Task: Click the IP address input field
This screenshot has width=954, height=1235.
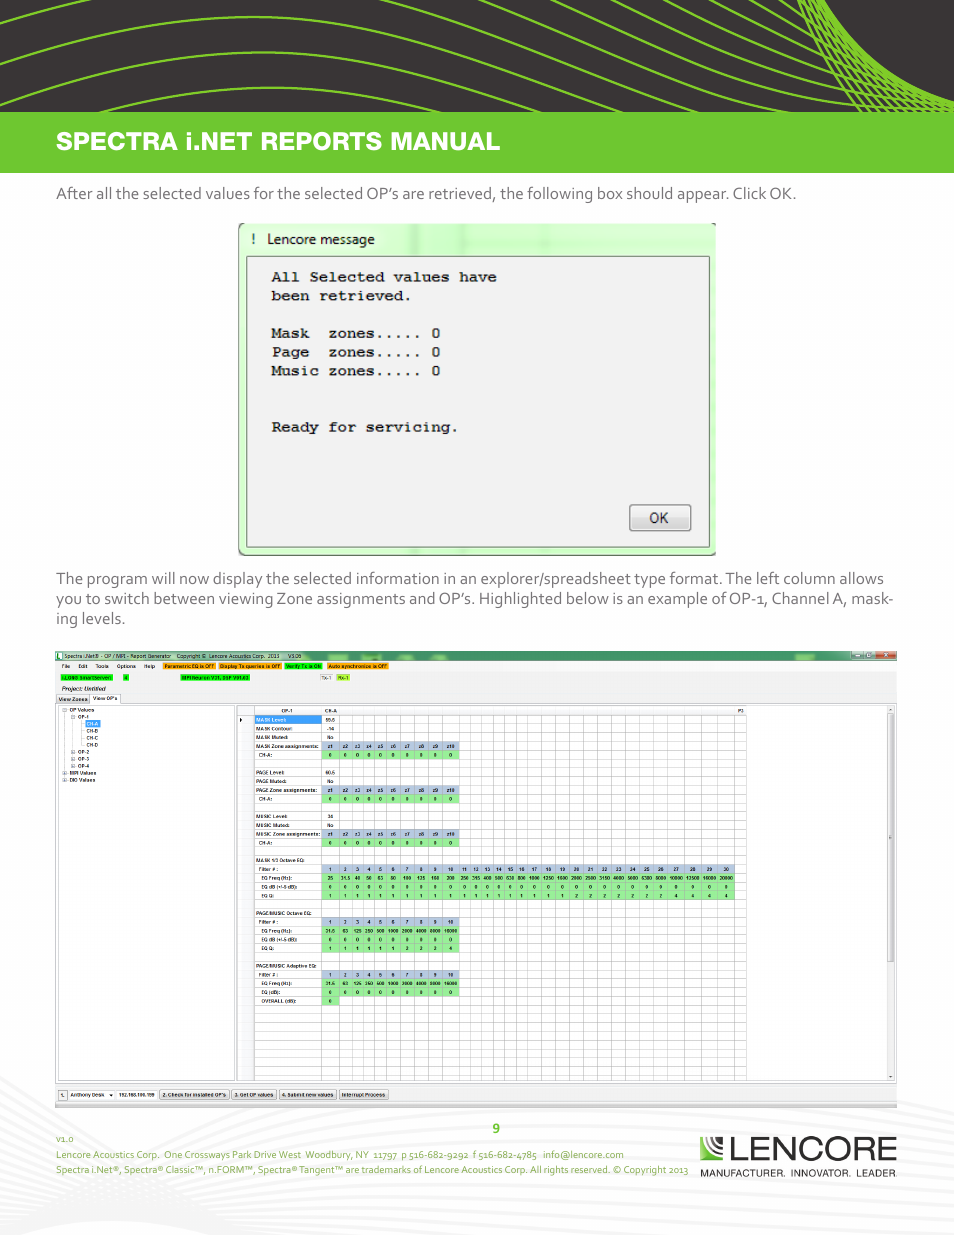Action: point(137,1095)
